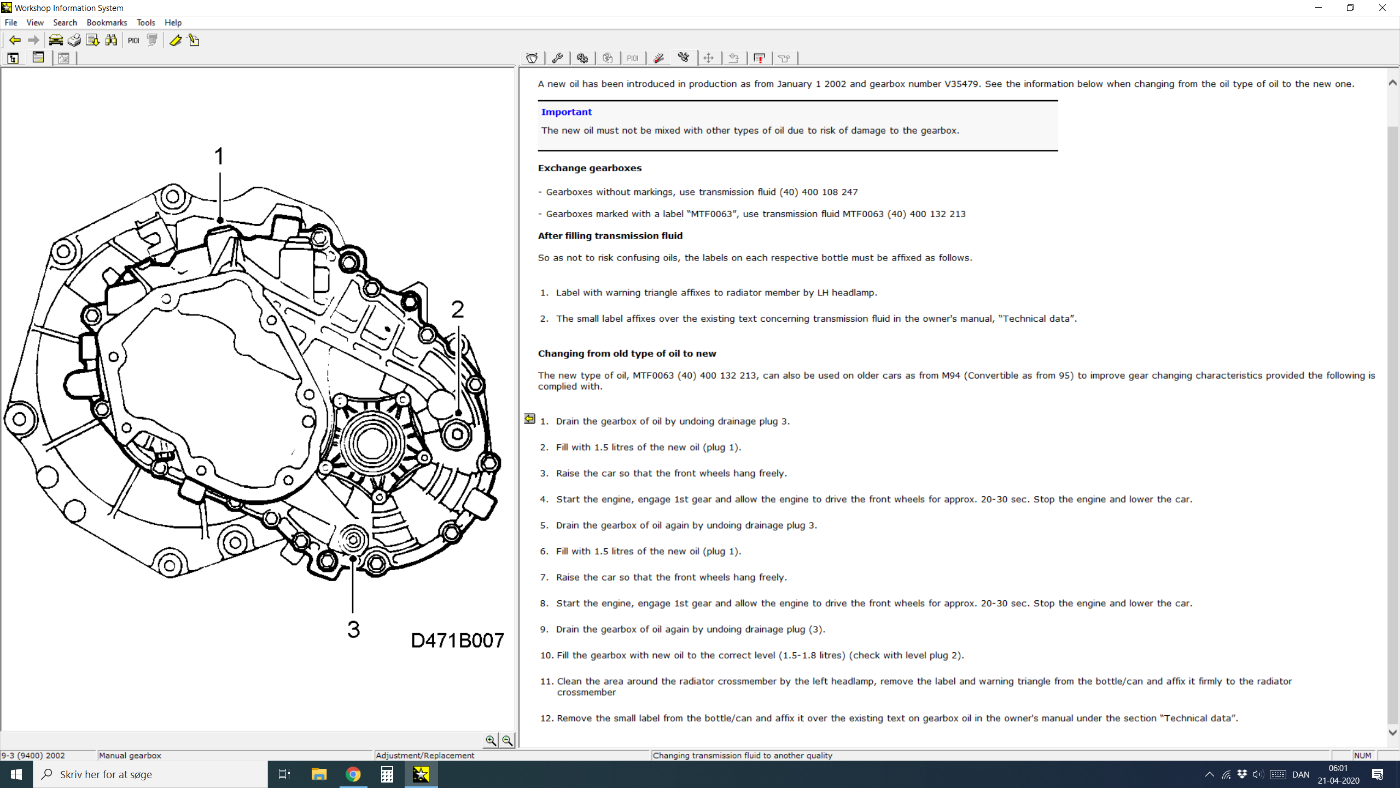Open the View menu
This screenshot has height=788, width=1400.
pyautogui.click(x=35, y=22)
